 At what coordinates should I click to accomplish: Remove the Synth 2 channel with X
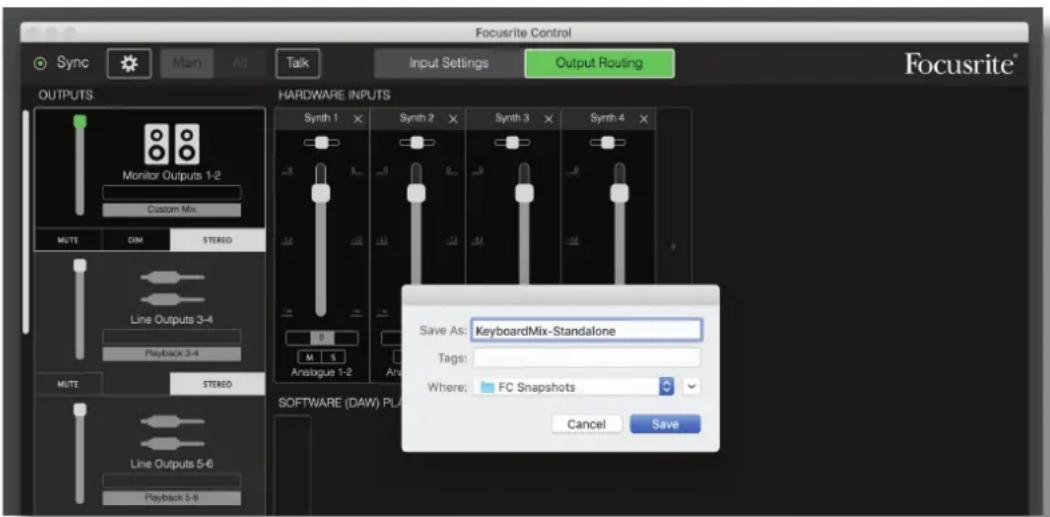[x=453, y=119]
